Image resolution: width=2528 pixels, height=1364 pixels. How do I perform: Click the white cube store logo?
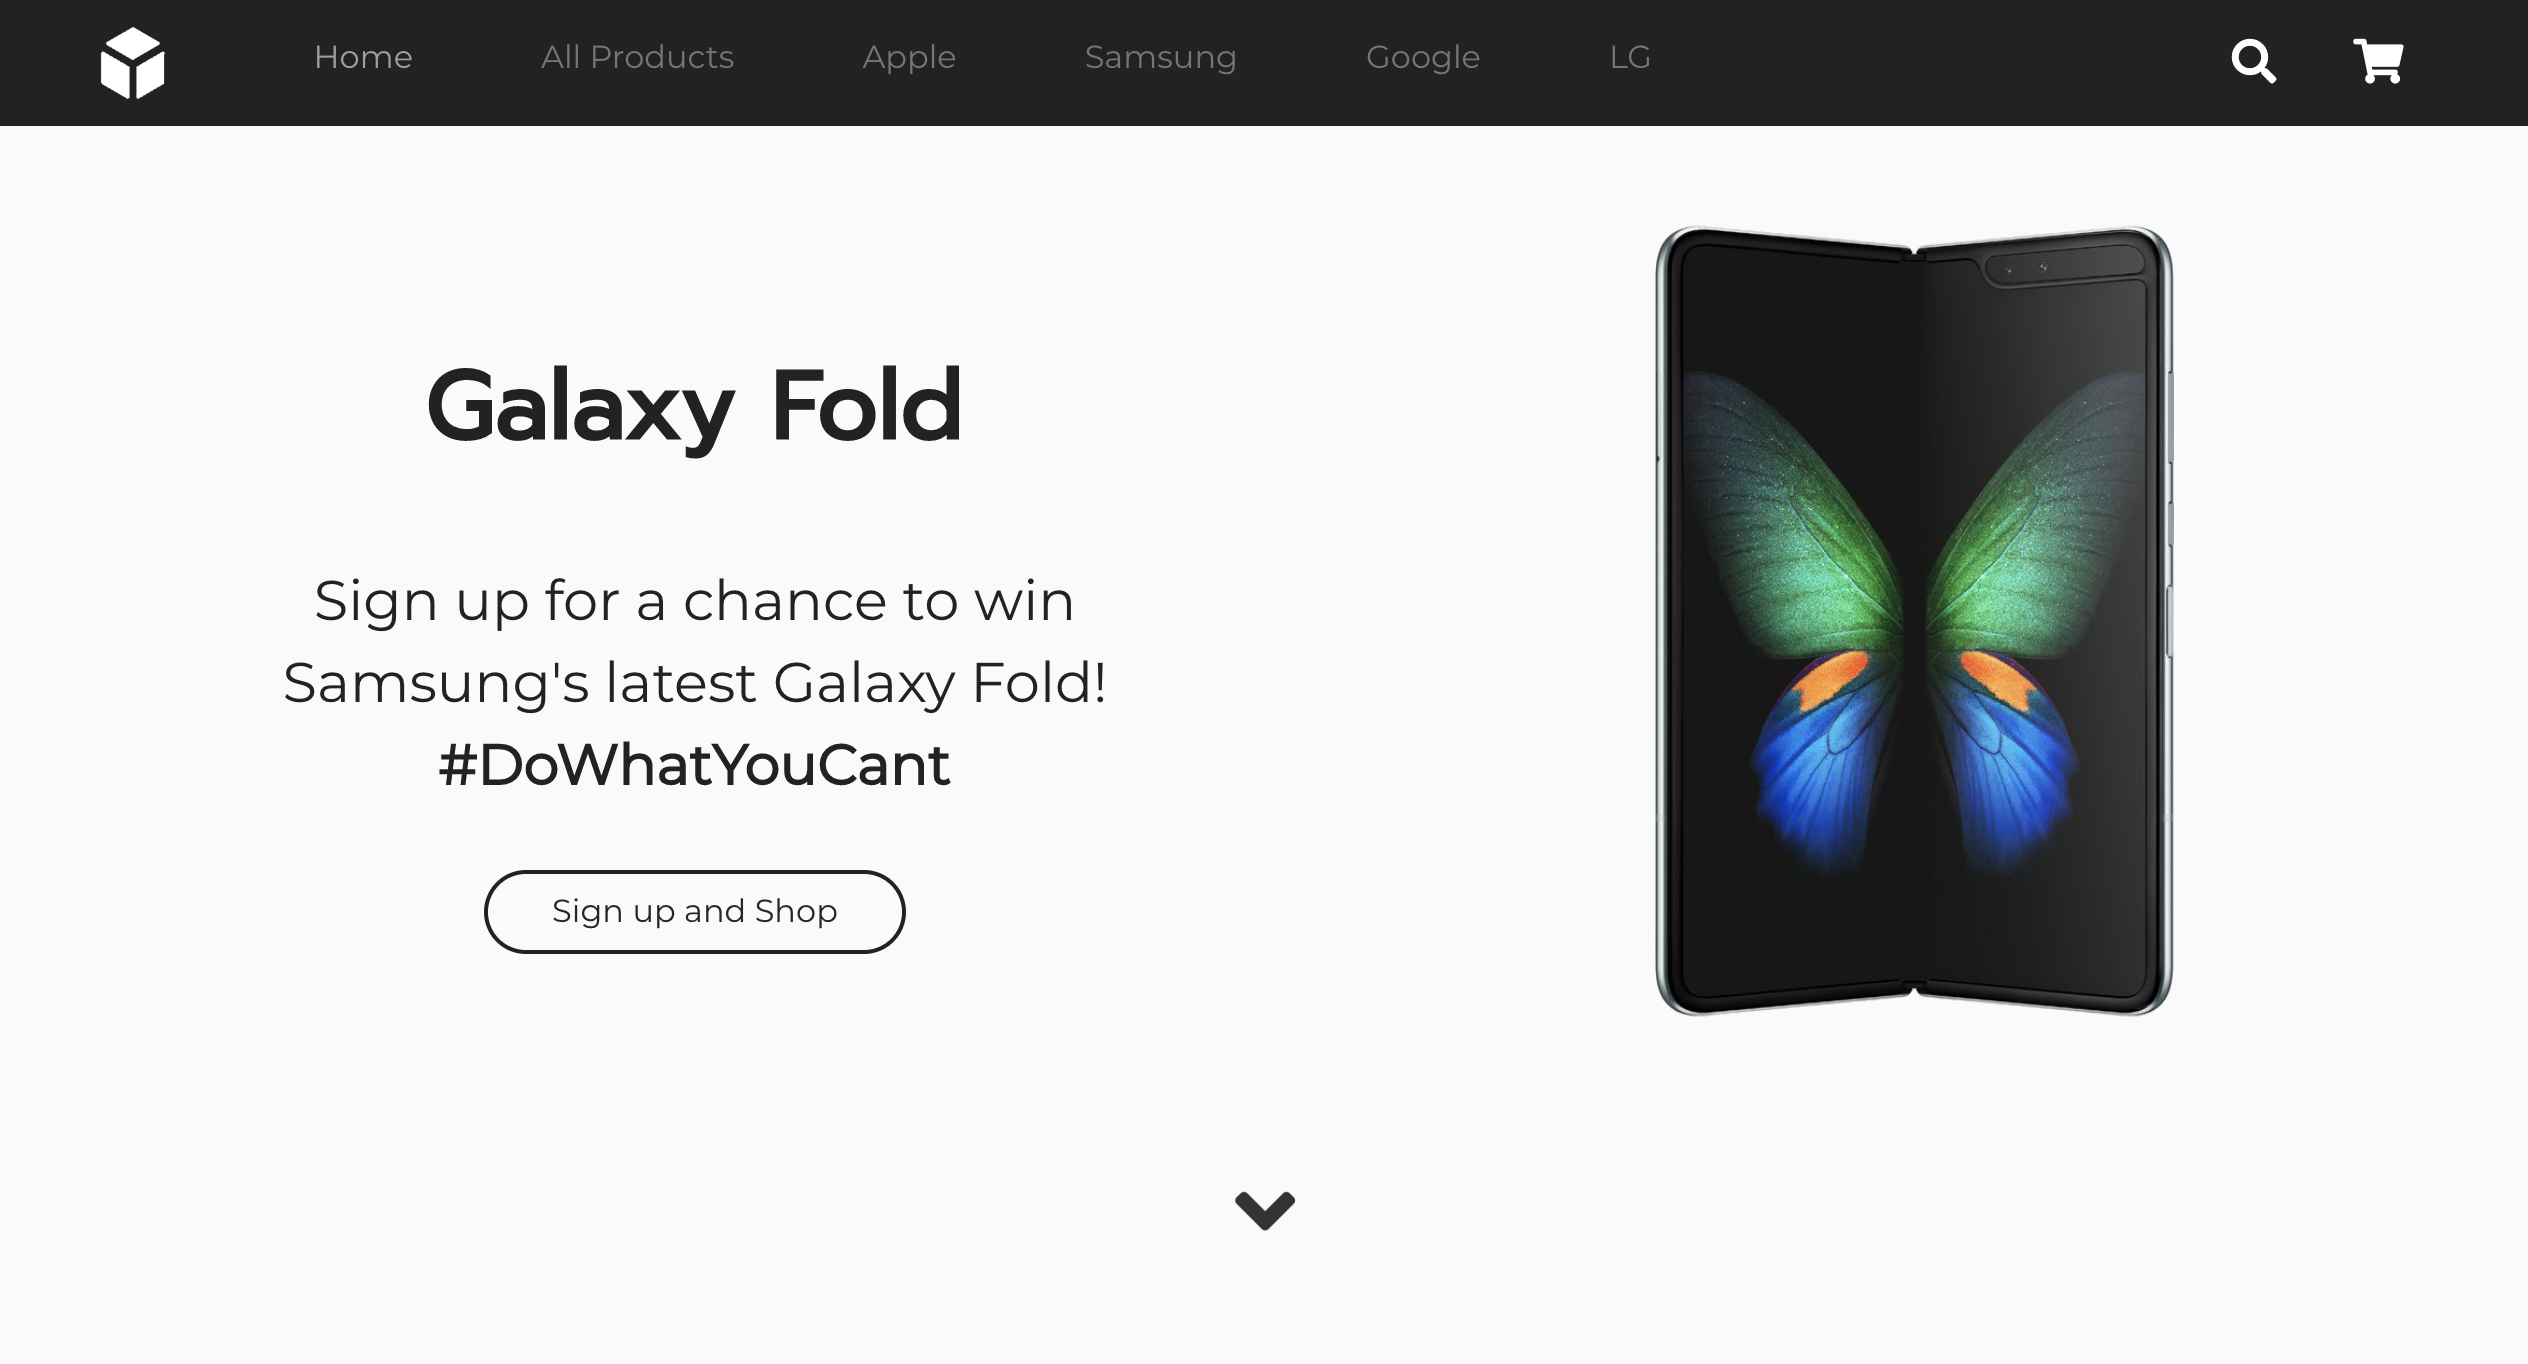coord(132,62)
